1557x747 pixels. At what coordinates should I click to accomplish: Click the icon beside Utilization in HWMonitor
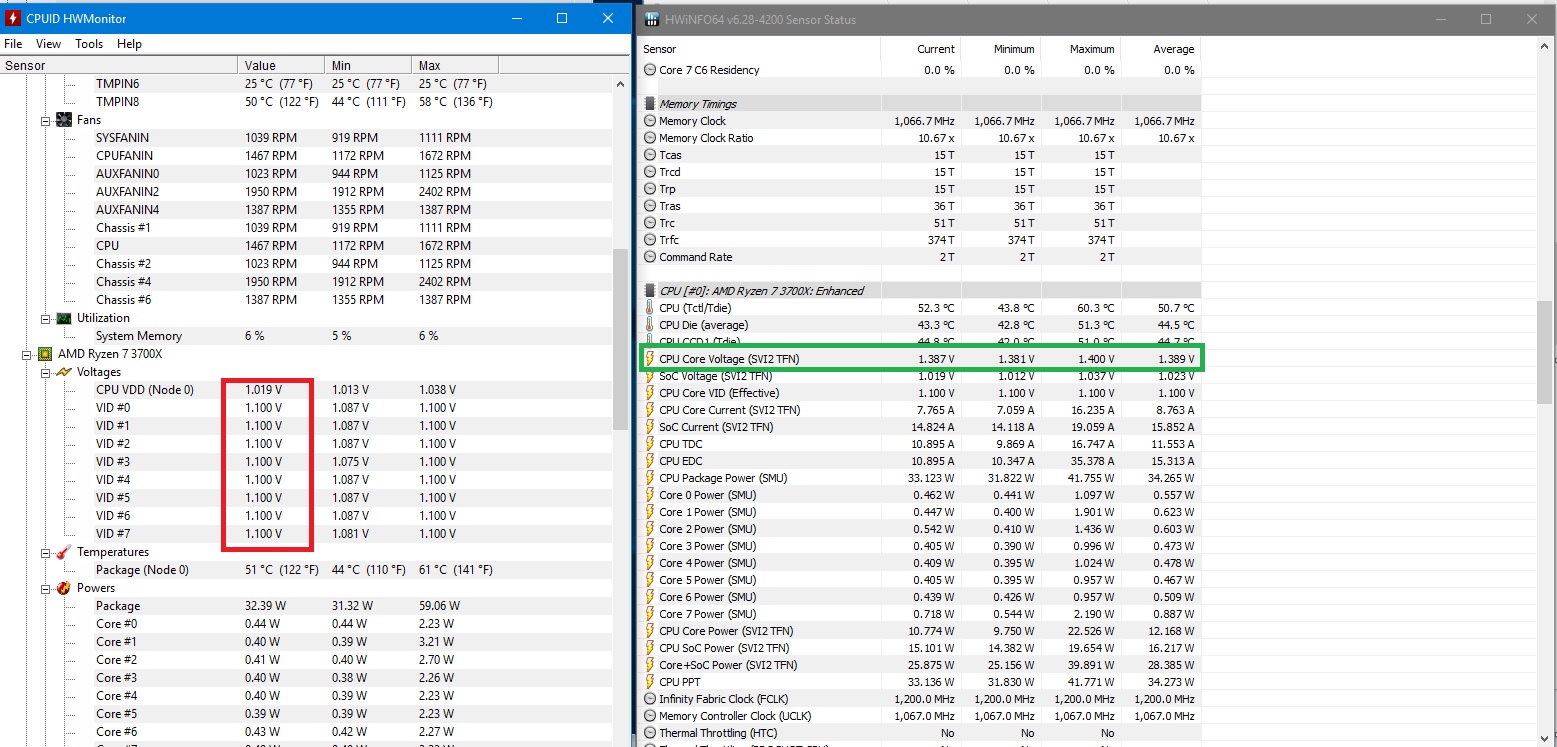(x=64, y=318)
